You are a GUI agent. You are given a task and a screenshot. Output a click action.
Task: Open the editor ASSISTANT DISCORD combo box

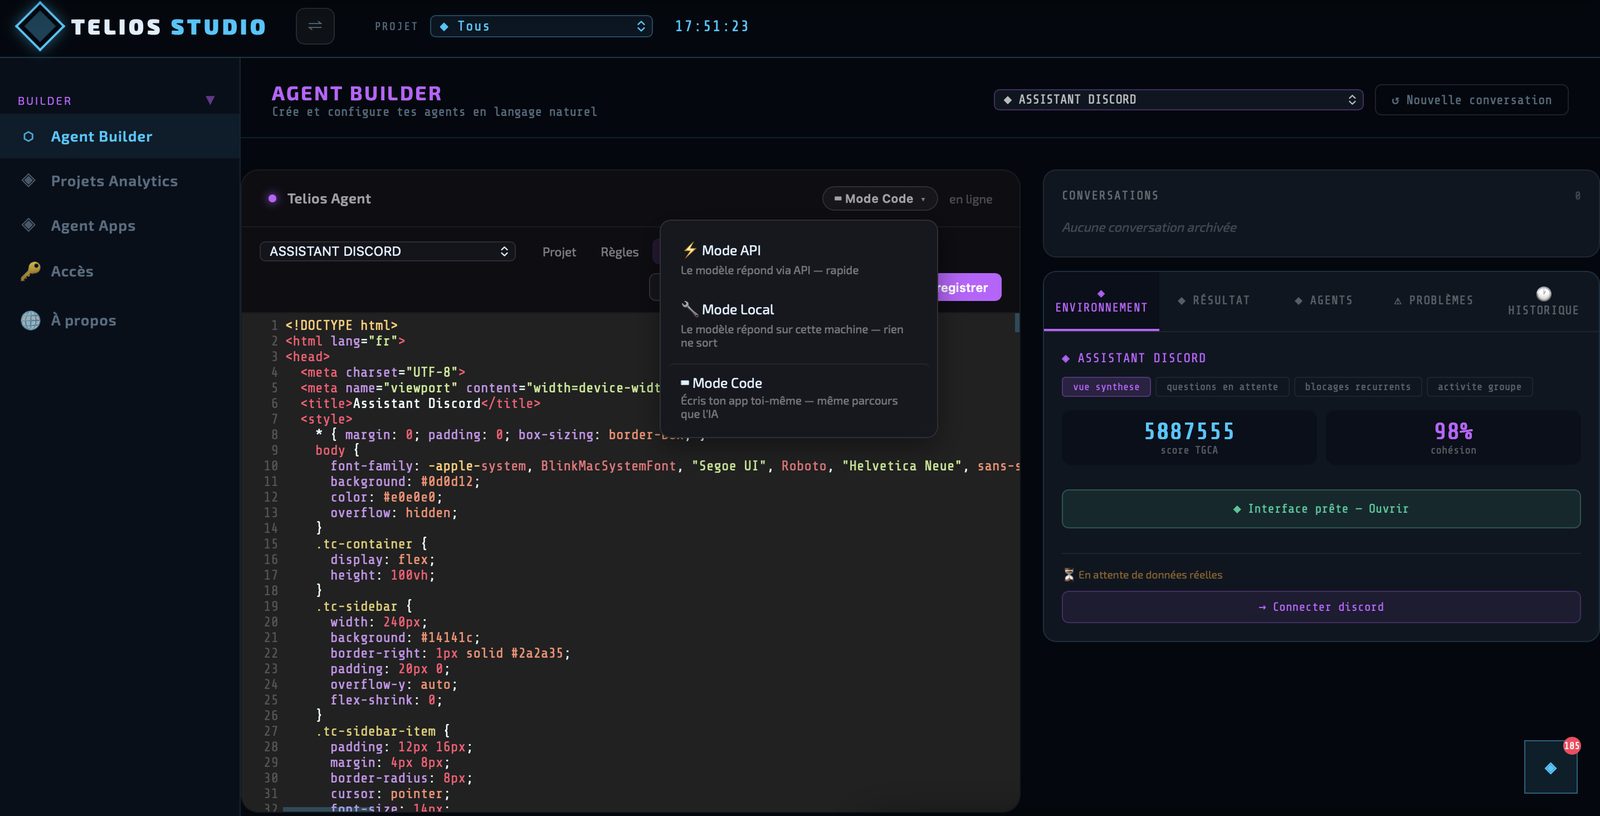click(x=387, y=251)
